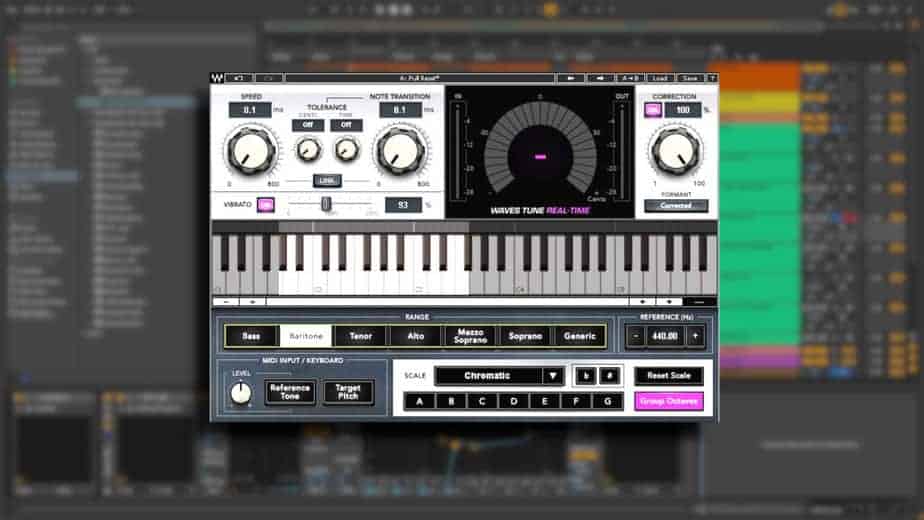Viewport: 924px width, 520px height.
Task: Select root note C
Action: [x=482, y=401]
